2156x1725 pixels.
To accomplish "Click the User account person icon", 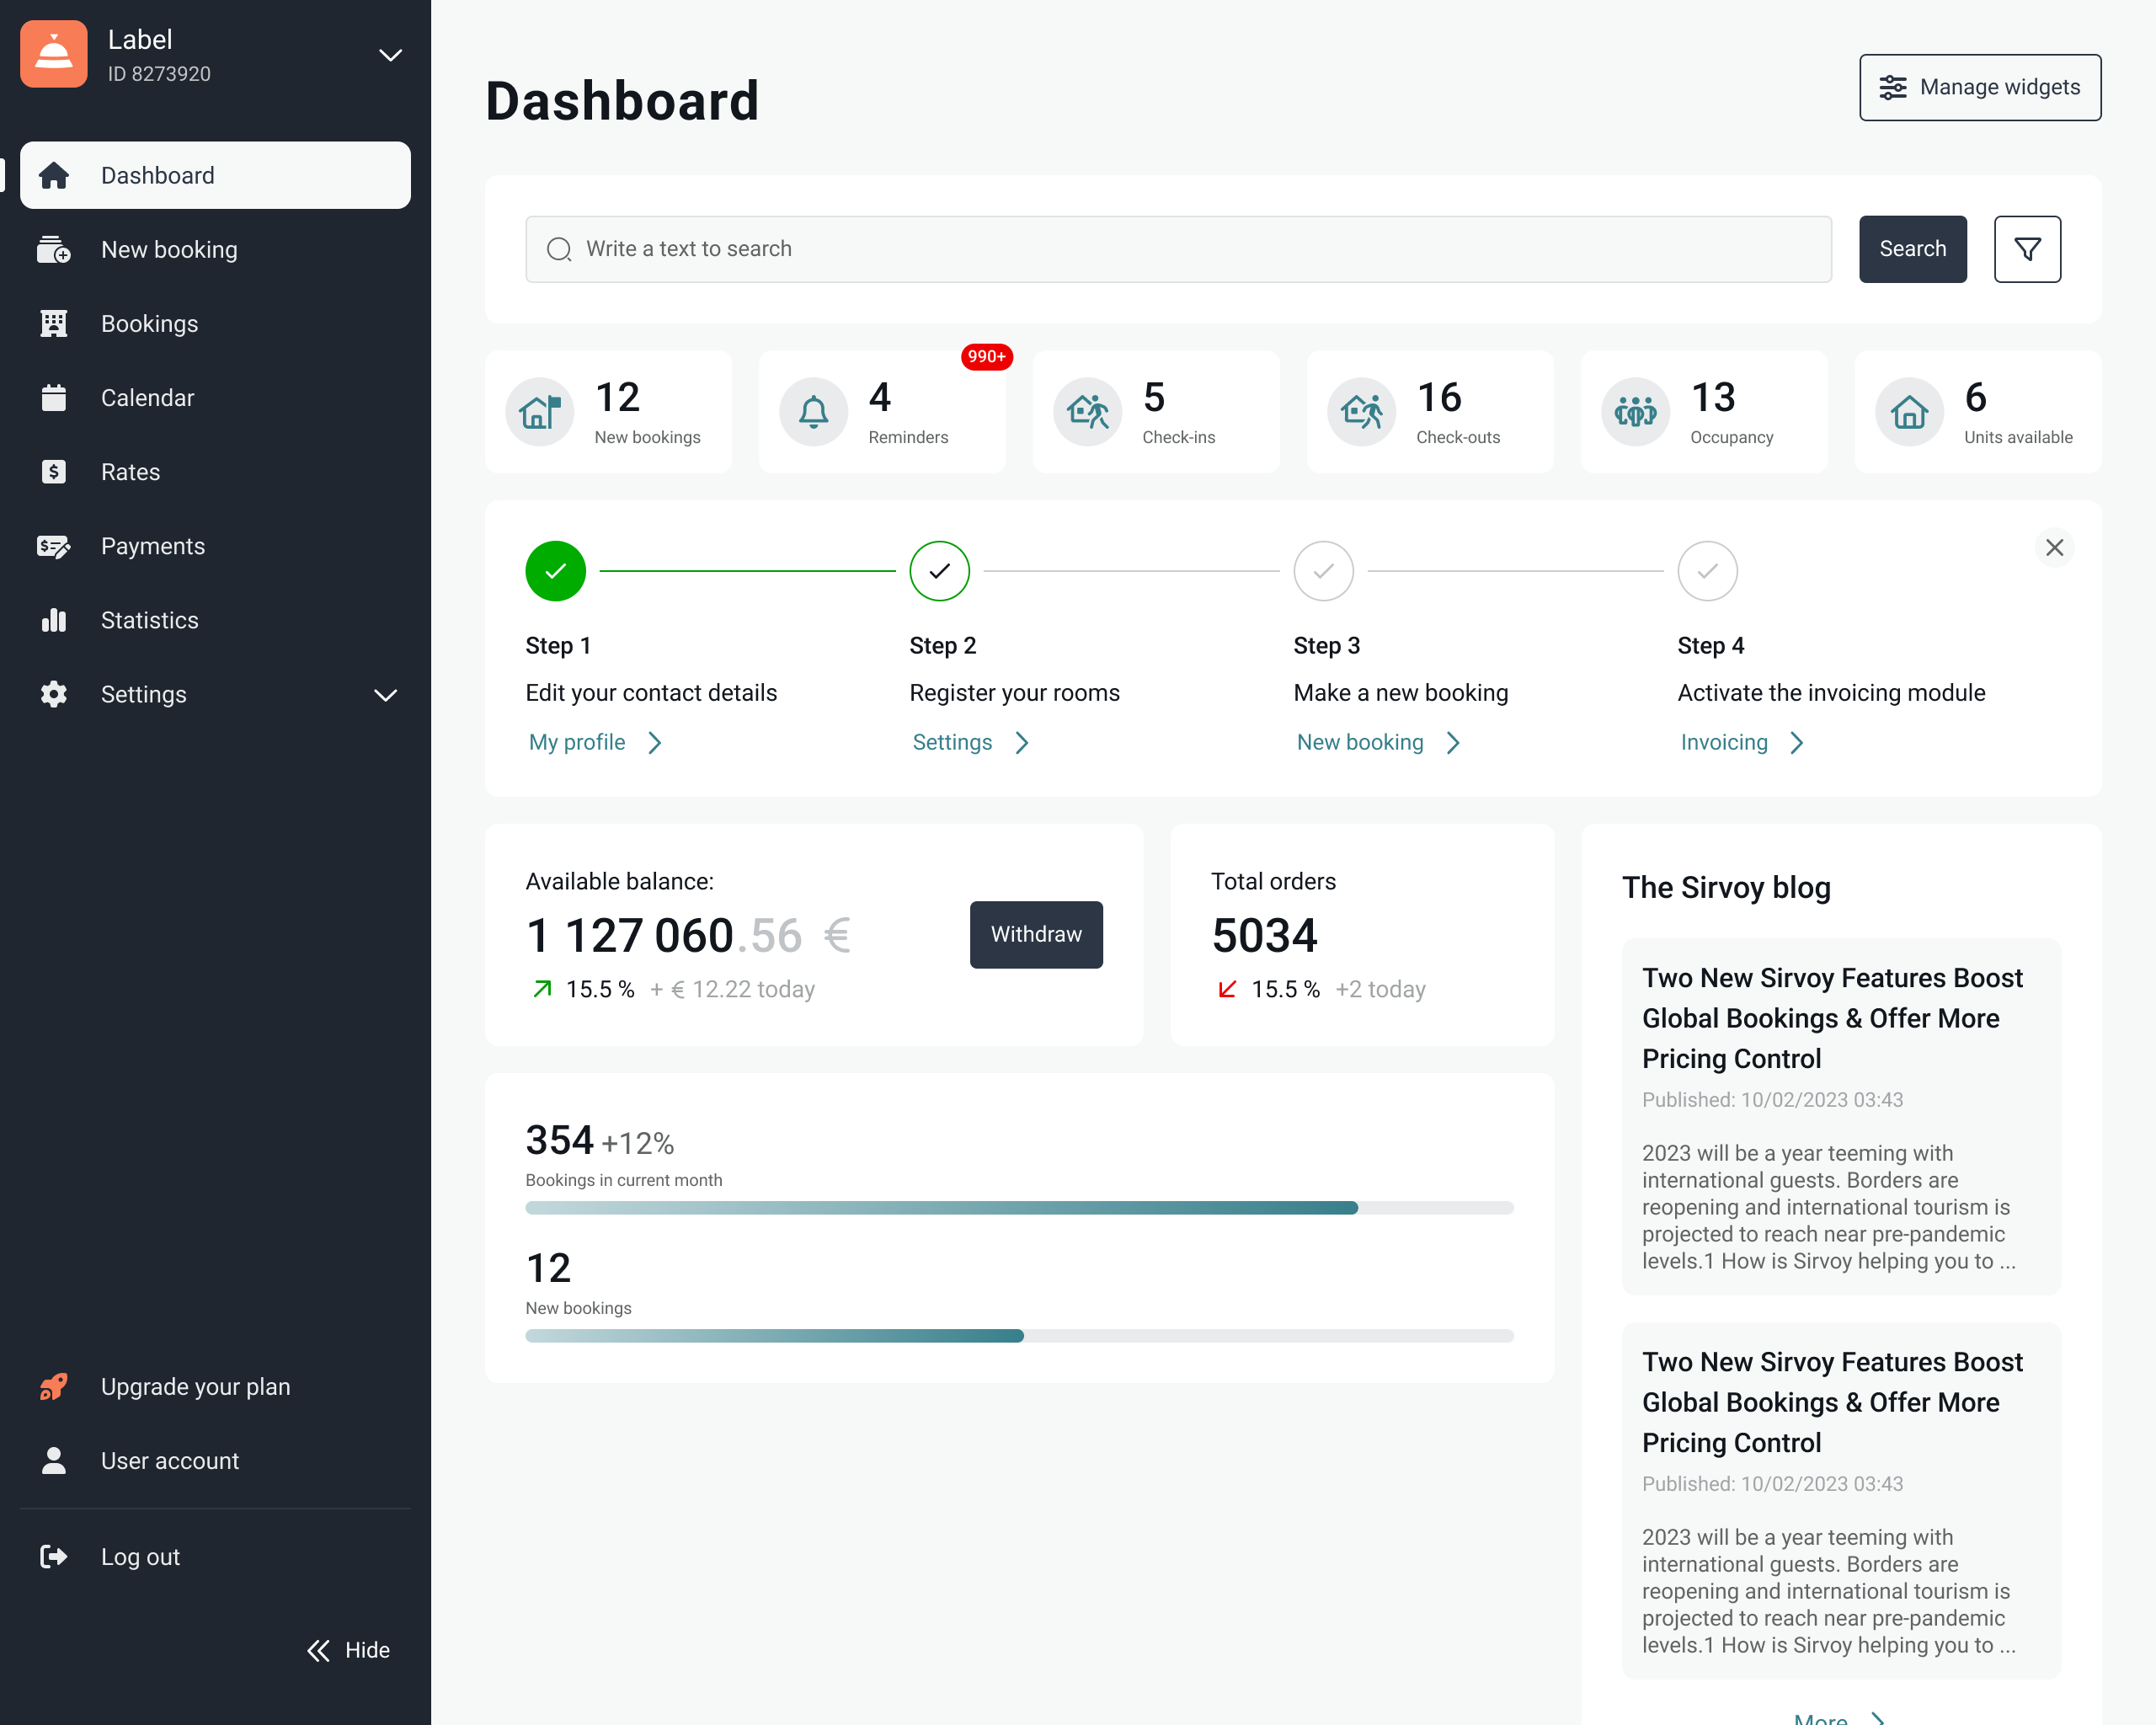I will tap(54, 1460).
